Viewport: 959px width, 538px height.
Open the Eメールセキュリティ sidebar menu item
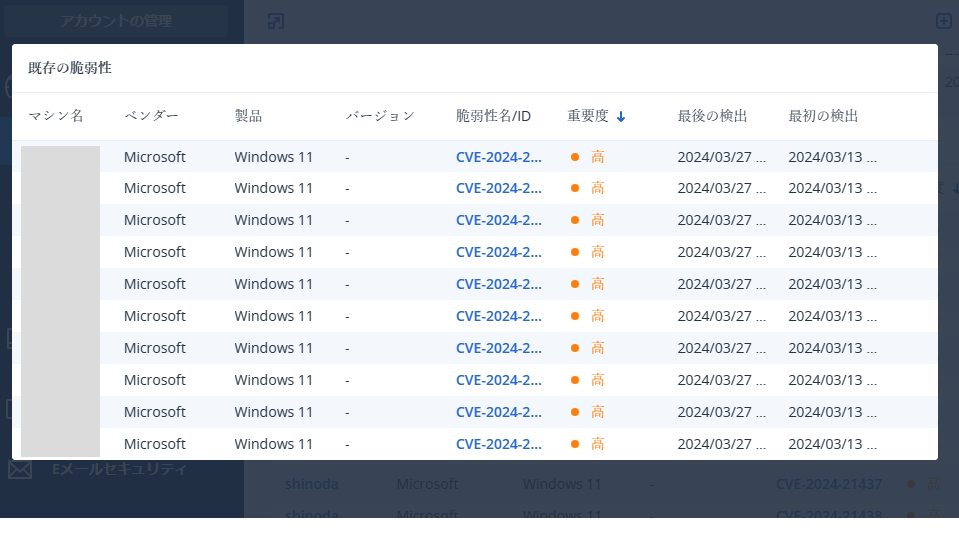point(119,470)
